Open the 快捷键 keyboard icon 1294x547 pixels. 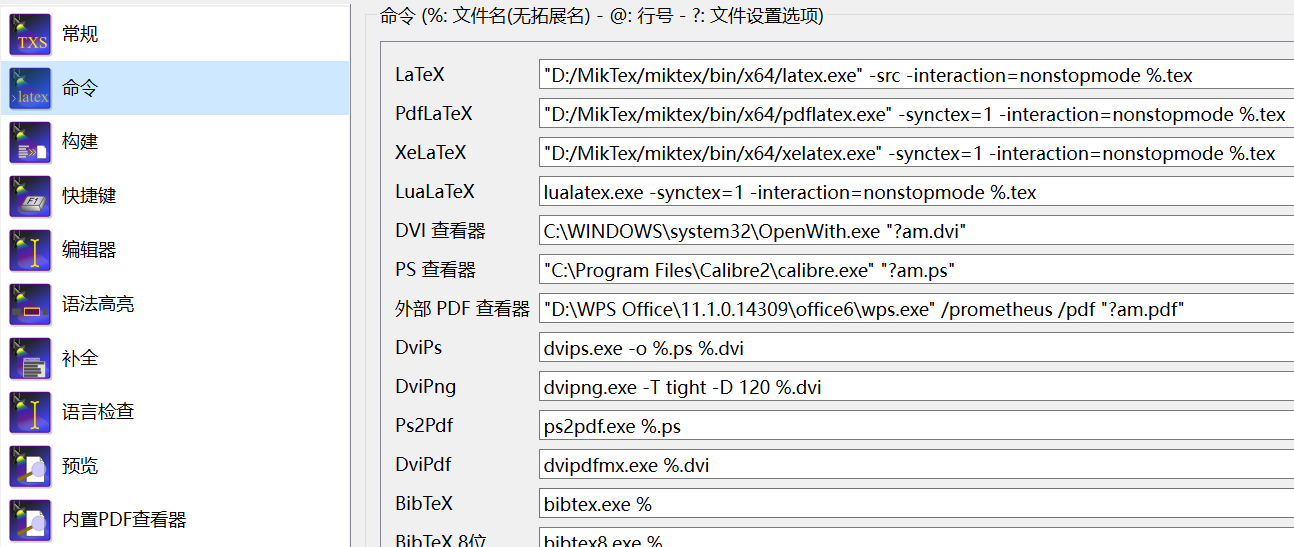point(30,196)
